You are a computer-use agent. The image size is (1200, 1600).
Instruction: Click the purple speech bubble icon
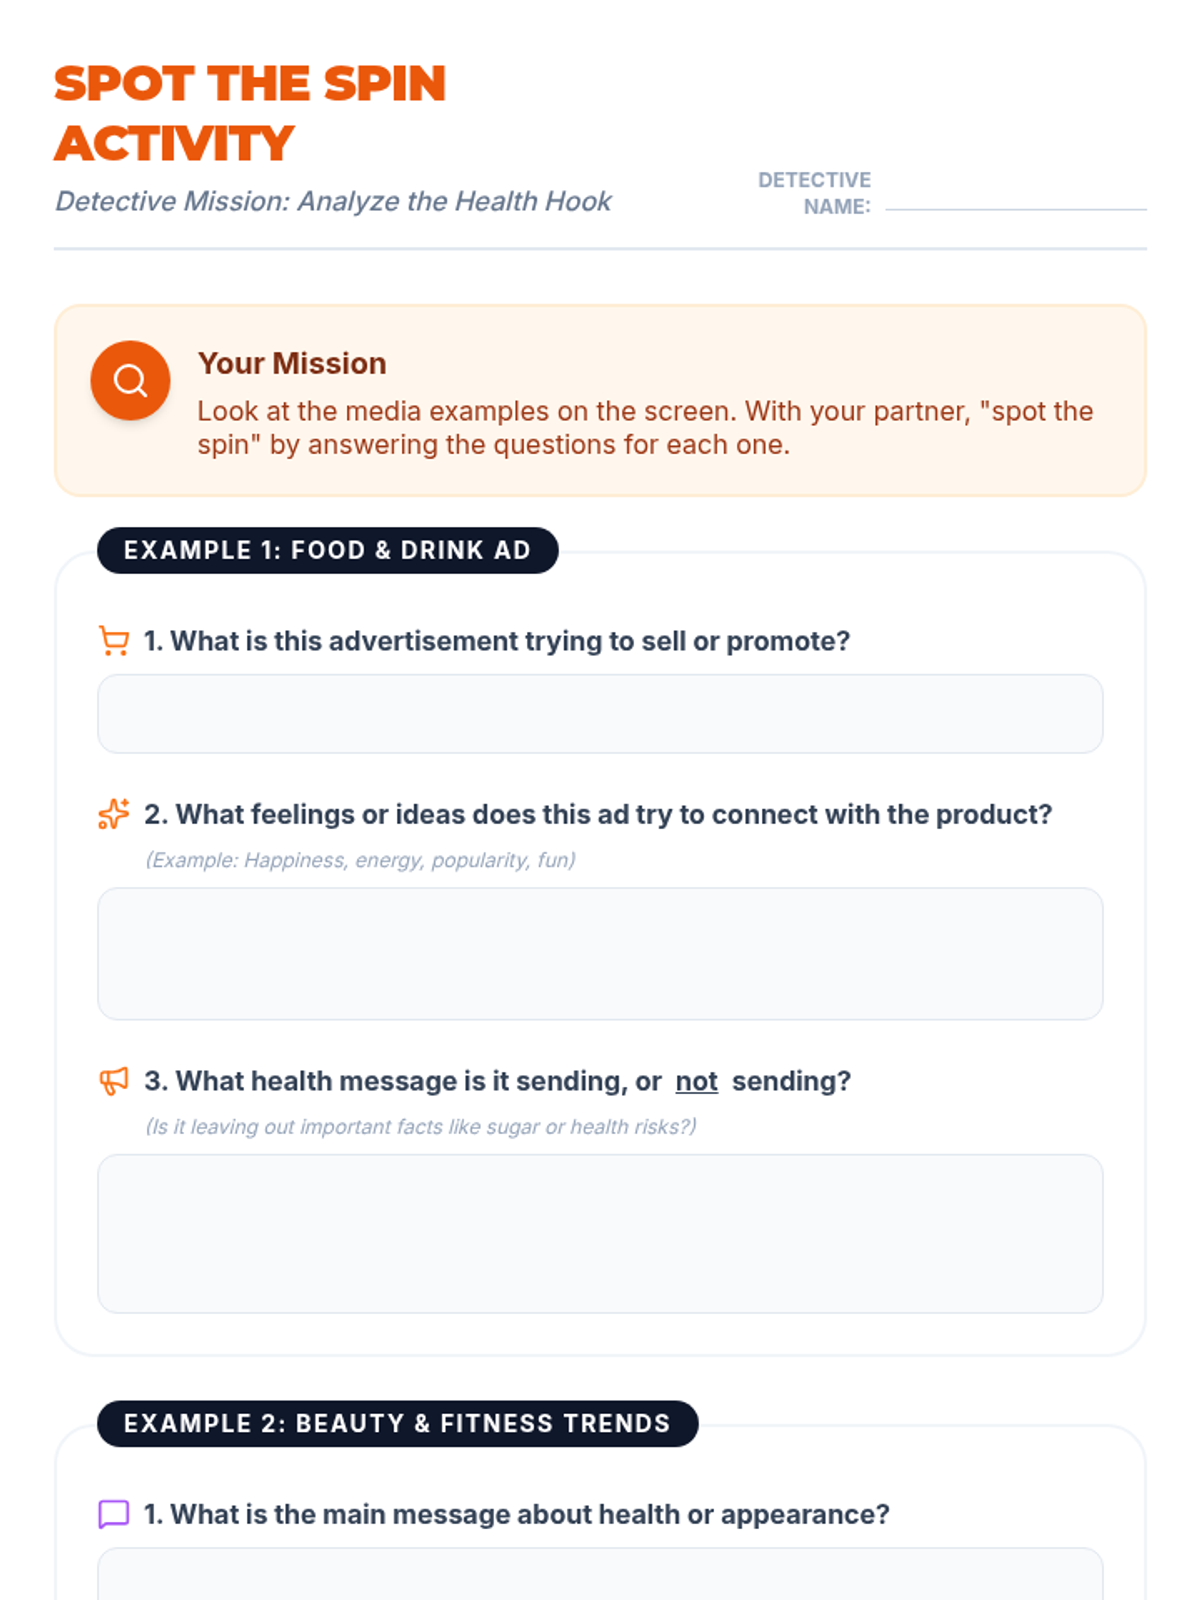pos(114,1514)
